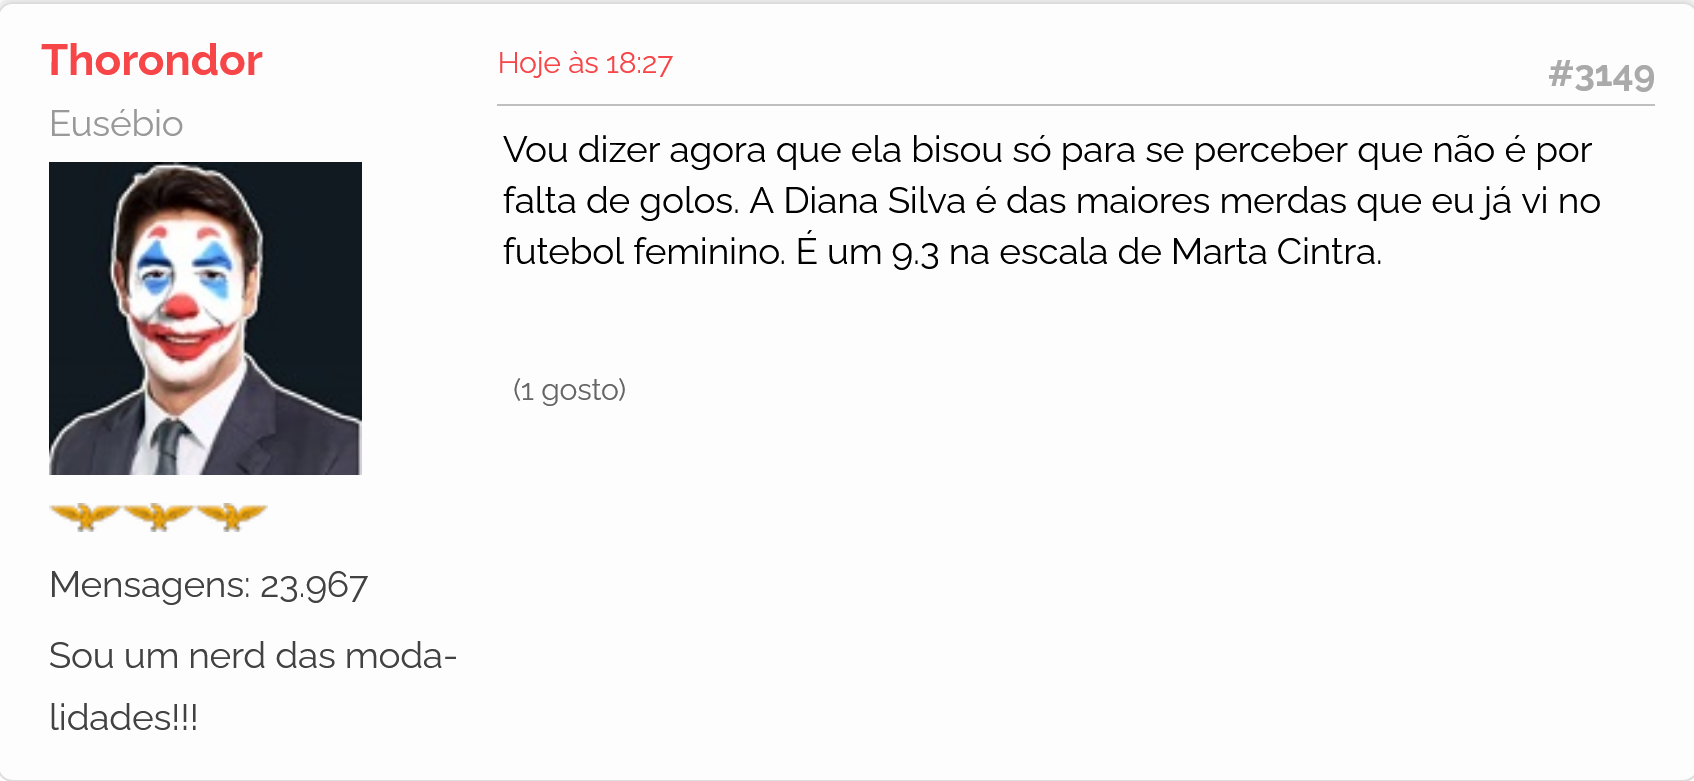This screenshot has height=781, width=1694.
Task: View who liked via (1 gosto)
Action: pyautogui.click(x=569, y=389)
